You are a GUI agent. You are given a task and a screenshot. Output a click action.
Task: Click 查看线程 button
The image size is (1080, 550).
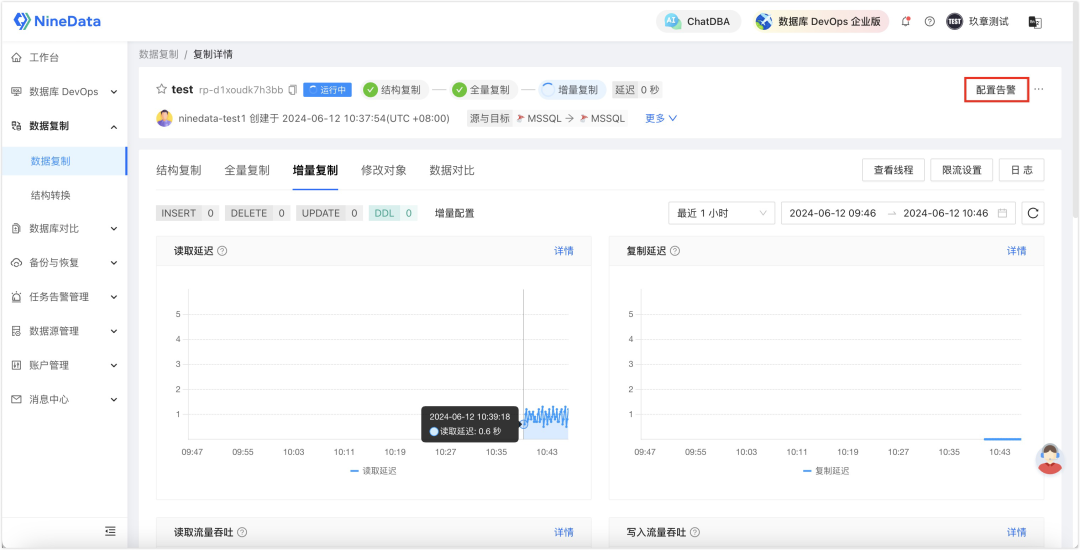[893, 170]
